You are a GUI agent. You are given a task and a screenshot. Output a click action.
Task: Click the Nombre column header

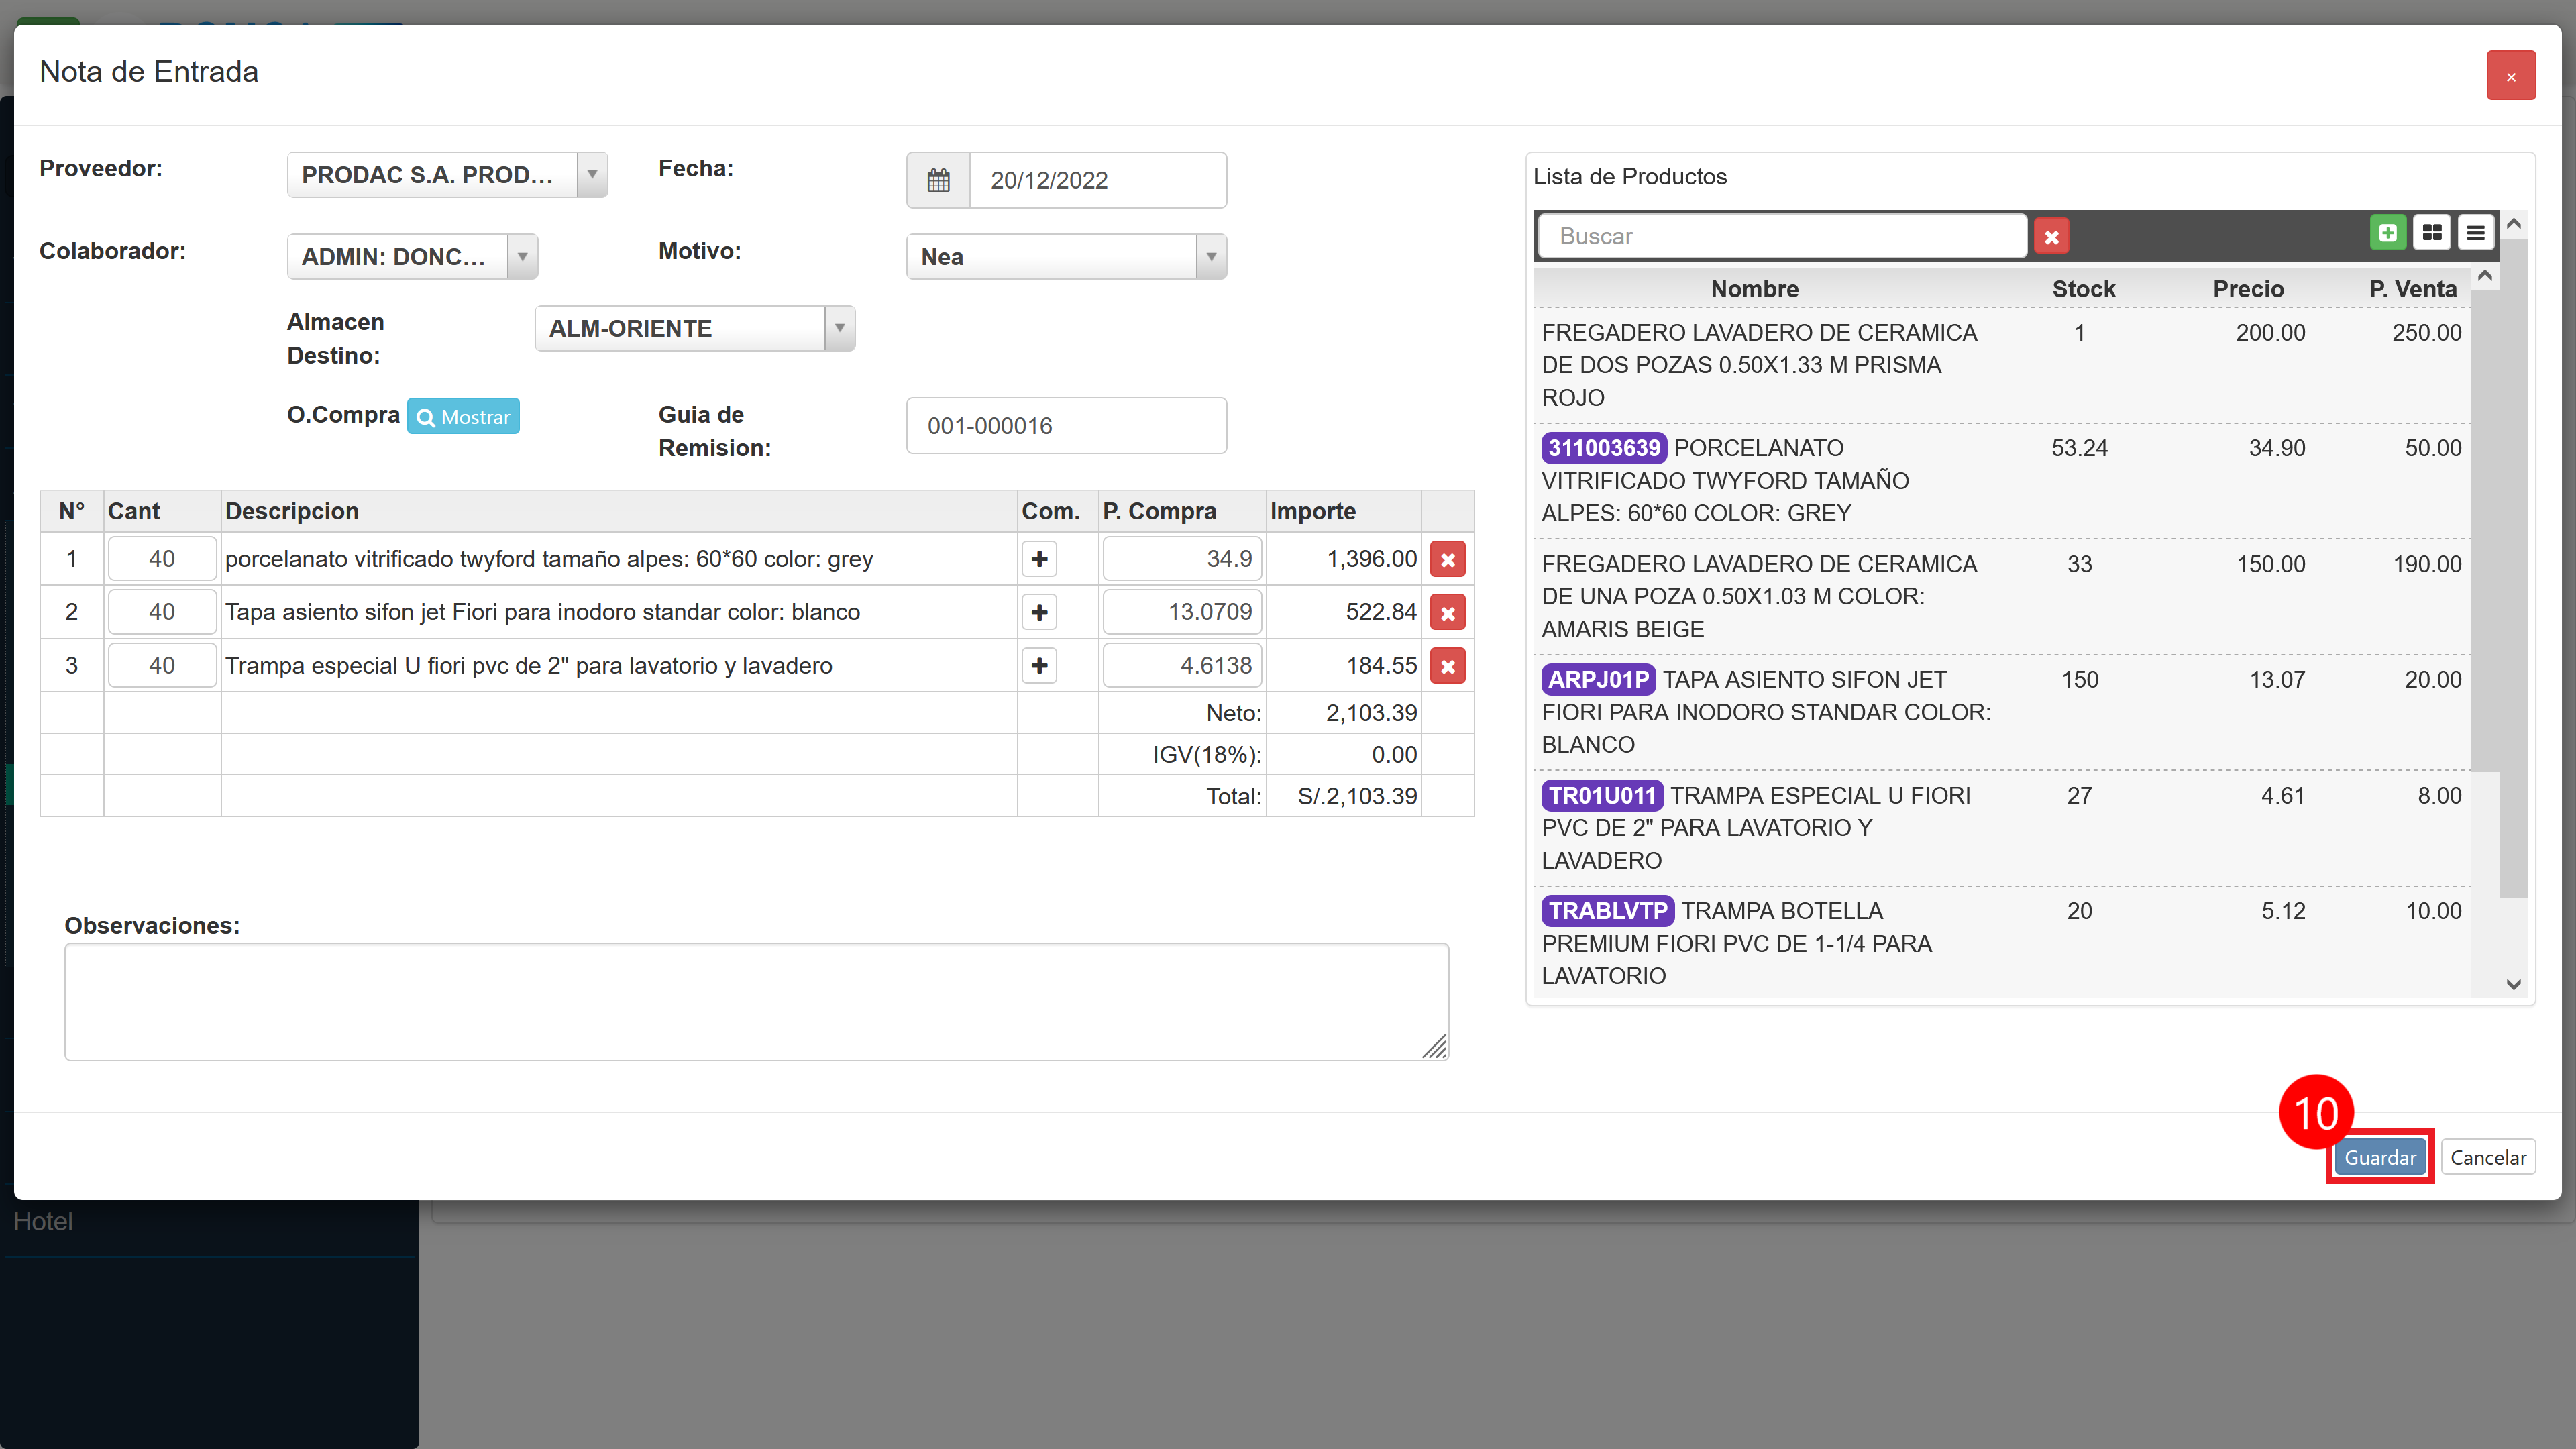(1754, 289)
